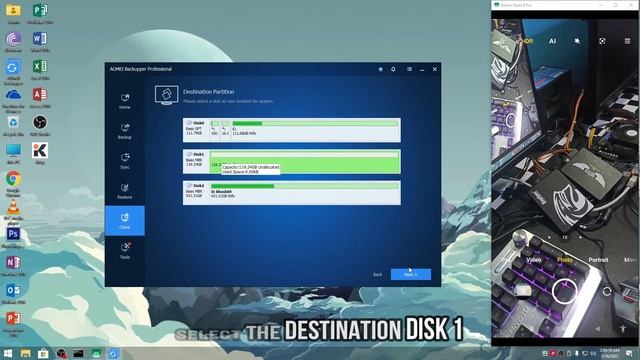The width and height of the screenshot is (640, 360).
Task: Open OneDrive desktop shortcut
Action: tap(13, 100)
